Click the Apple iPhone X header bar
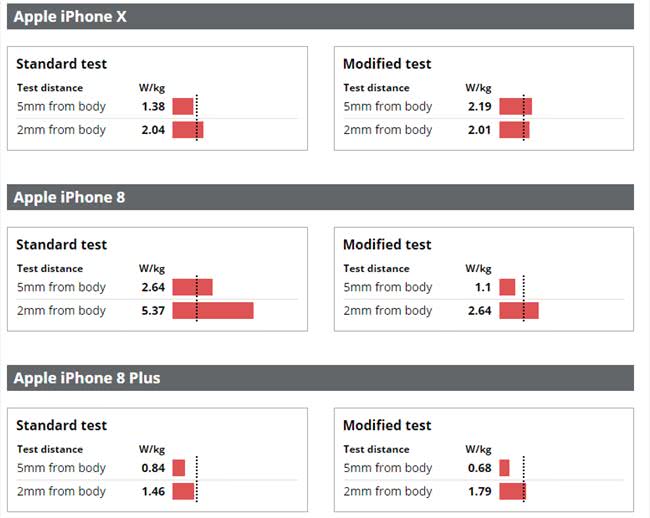The image size is (650, 518). pos(320,17)
